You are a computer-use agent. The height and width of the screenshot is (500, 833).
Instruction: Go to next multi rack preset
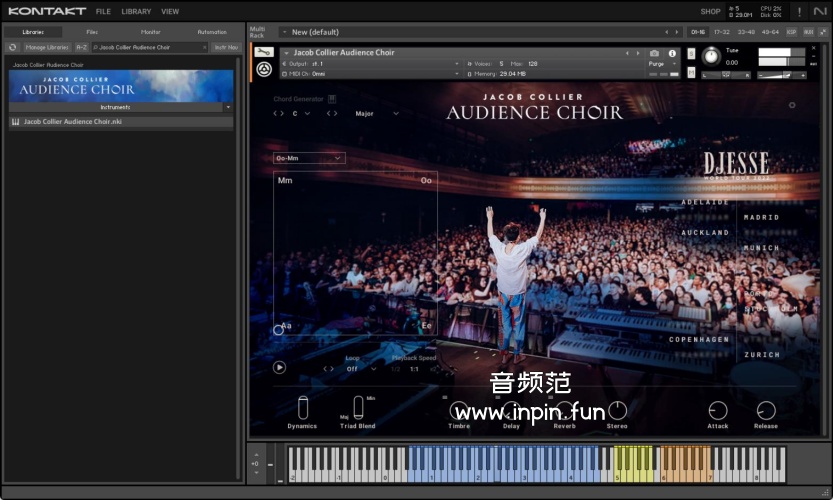tap(676, 32)
